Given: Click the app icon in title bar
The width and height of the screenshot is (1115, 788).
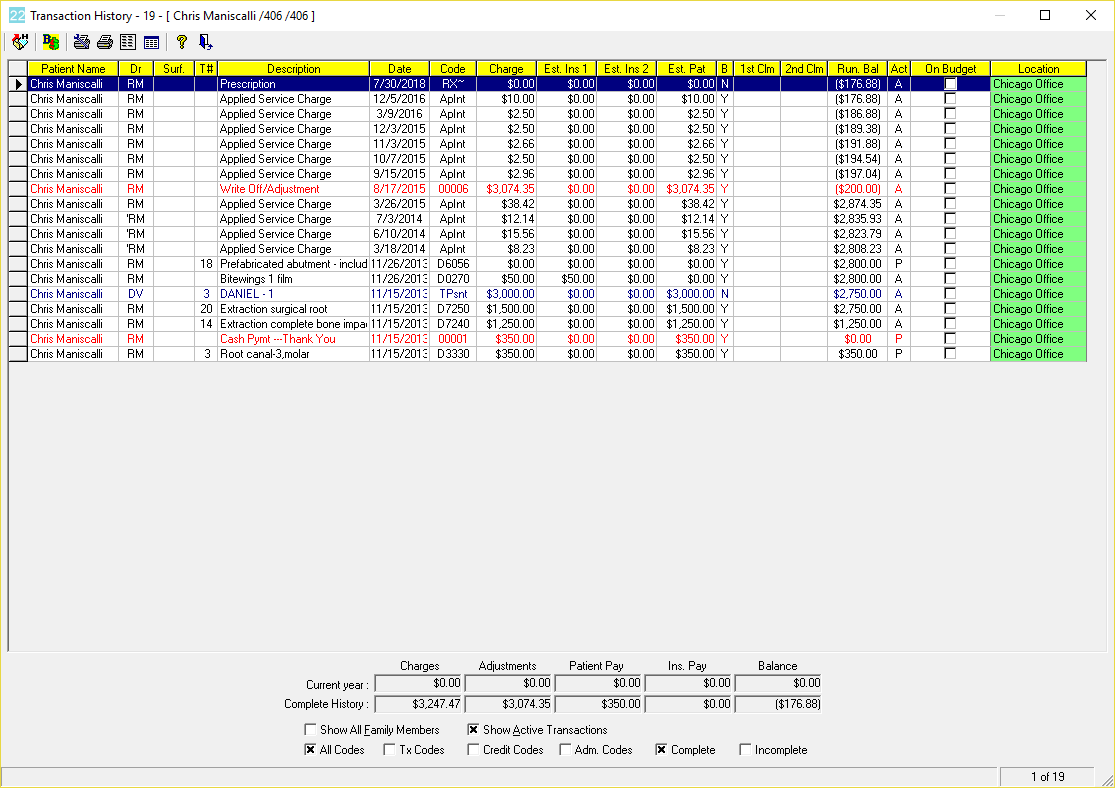Looking at the screenshot, I should pyautogui.click(x=17, y=15).
